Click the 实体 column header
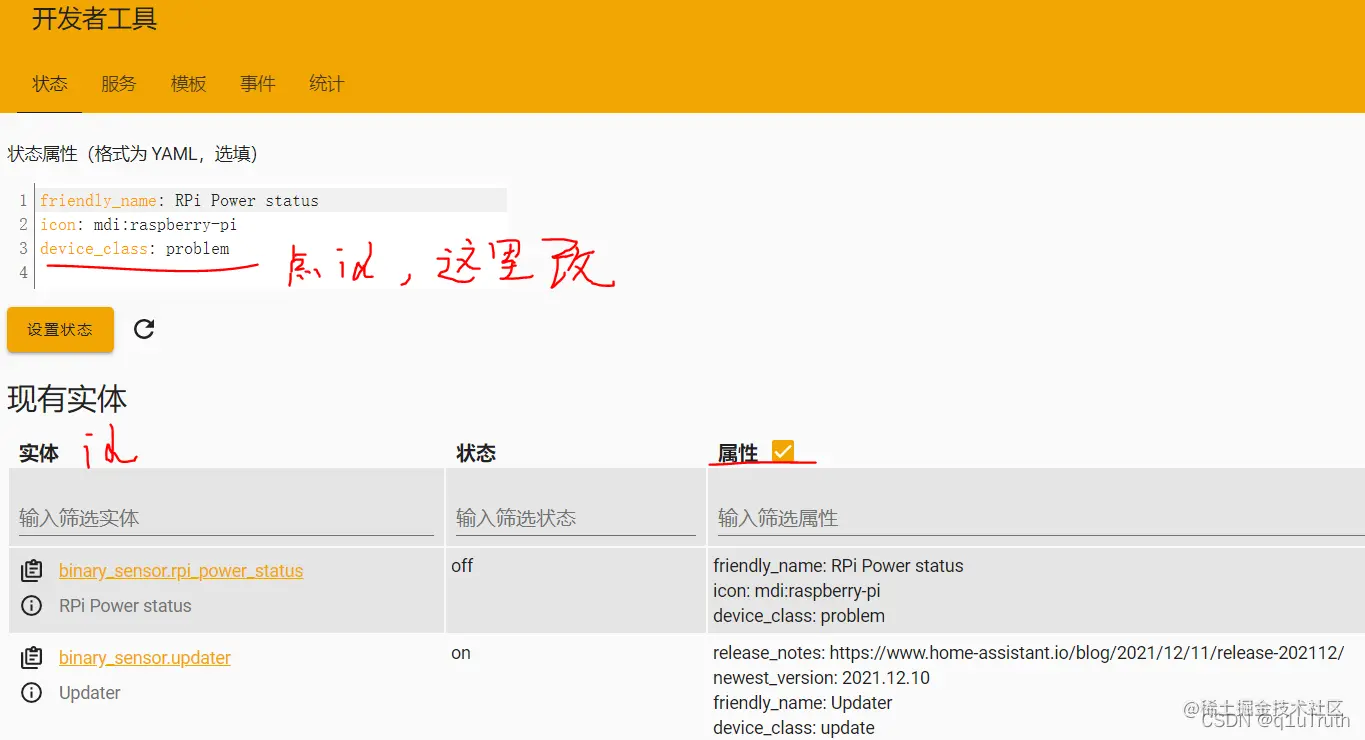Viewport: 1365px width, 740px height. click(39, 454)
